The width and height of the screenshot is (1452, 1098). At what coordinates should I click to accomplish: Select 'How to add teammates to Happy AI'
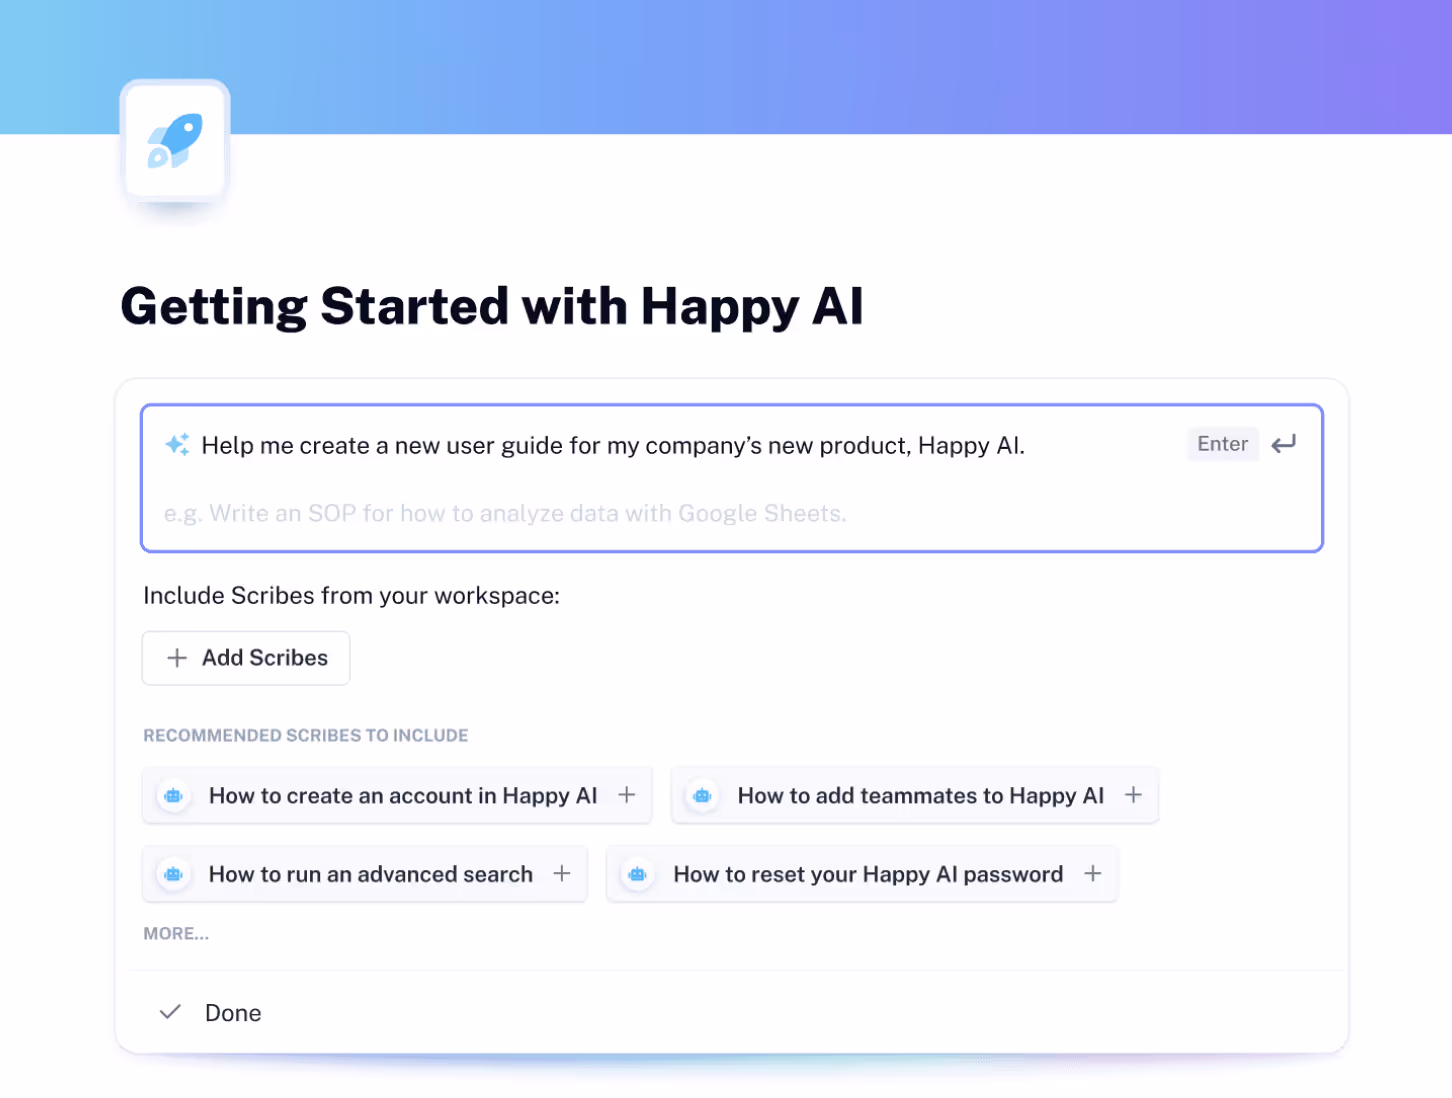click(x=915, y=795)
